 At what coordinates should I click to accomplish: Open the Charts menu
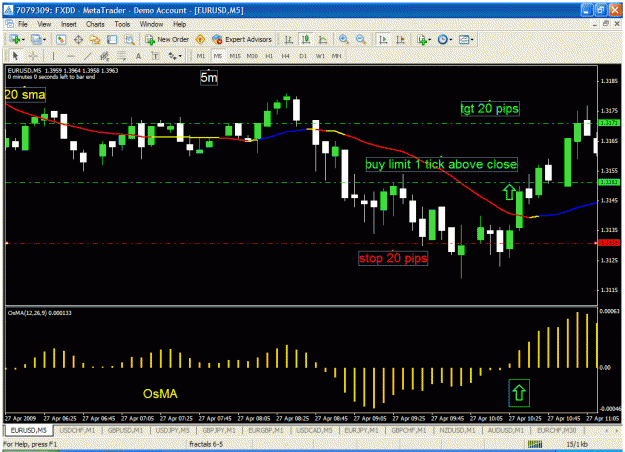pos(95,24)
